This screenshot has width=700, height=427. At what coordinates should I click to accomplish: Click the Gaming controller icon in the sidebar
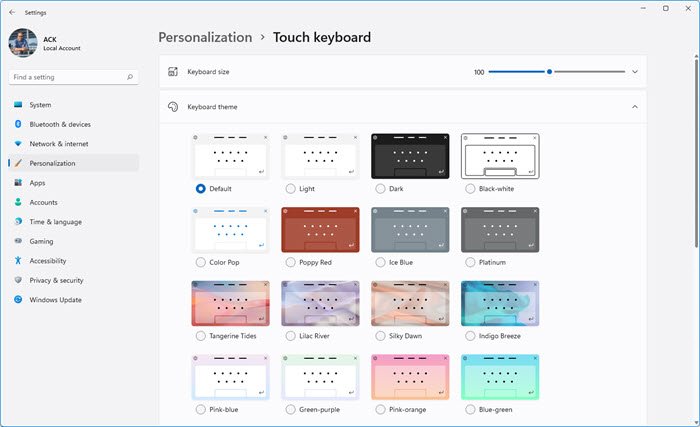tap(18, 241)
